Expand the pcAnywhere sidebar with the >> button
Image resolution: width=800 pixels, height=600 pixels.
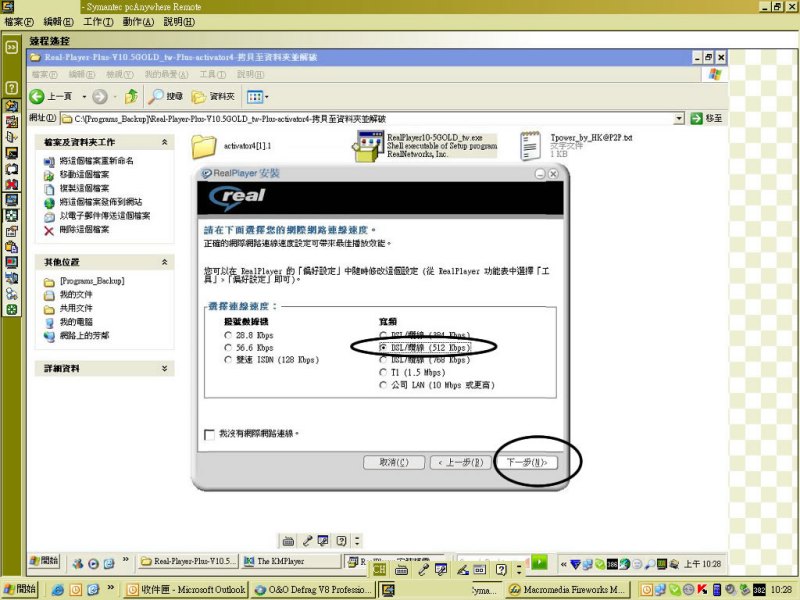pos(11,47)
